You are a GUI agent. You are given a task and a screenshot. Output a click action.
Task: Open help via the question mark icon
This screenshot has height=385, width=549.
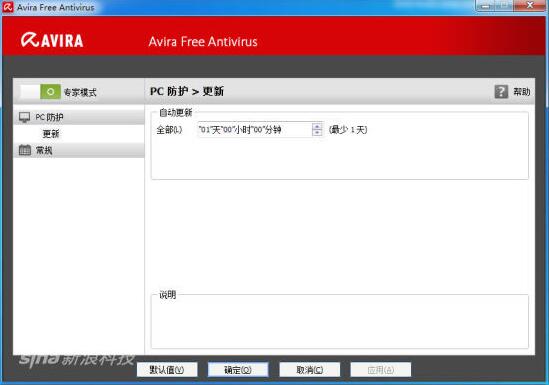point(501,92)
